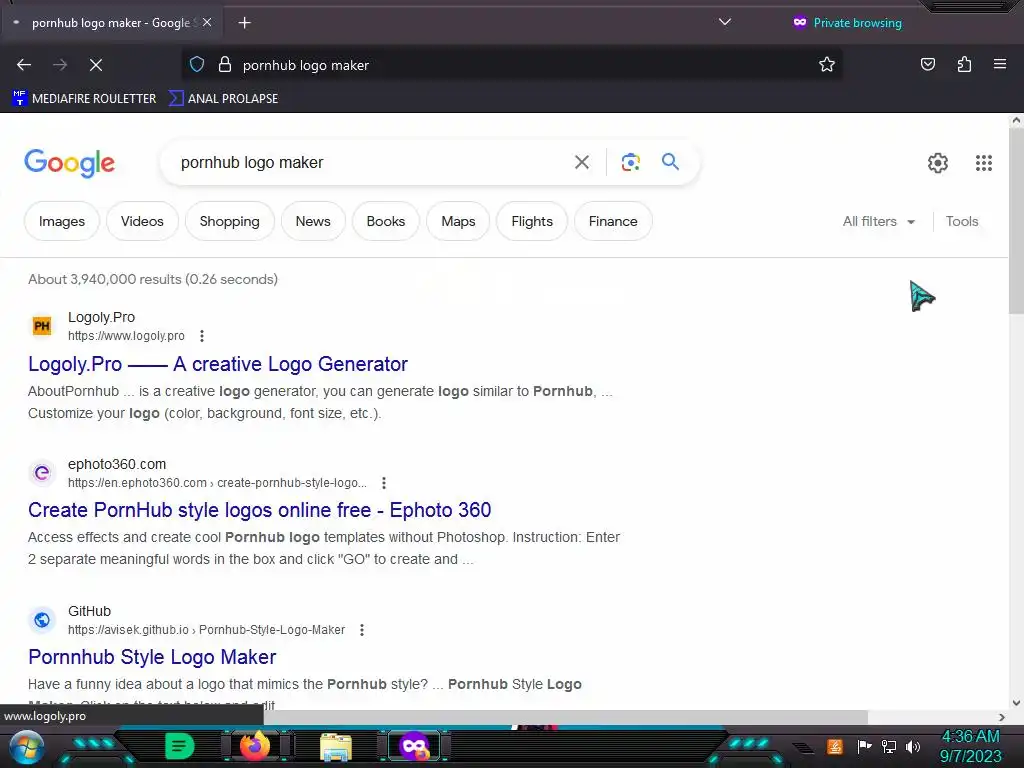Click the scrollbar down arrow
1024x768 pixels.
(x=1016, y=703)
